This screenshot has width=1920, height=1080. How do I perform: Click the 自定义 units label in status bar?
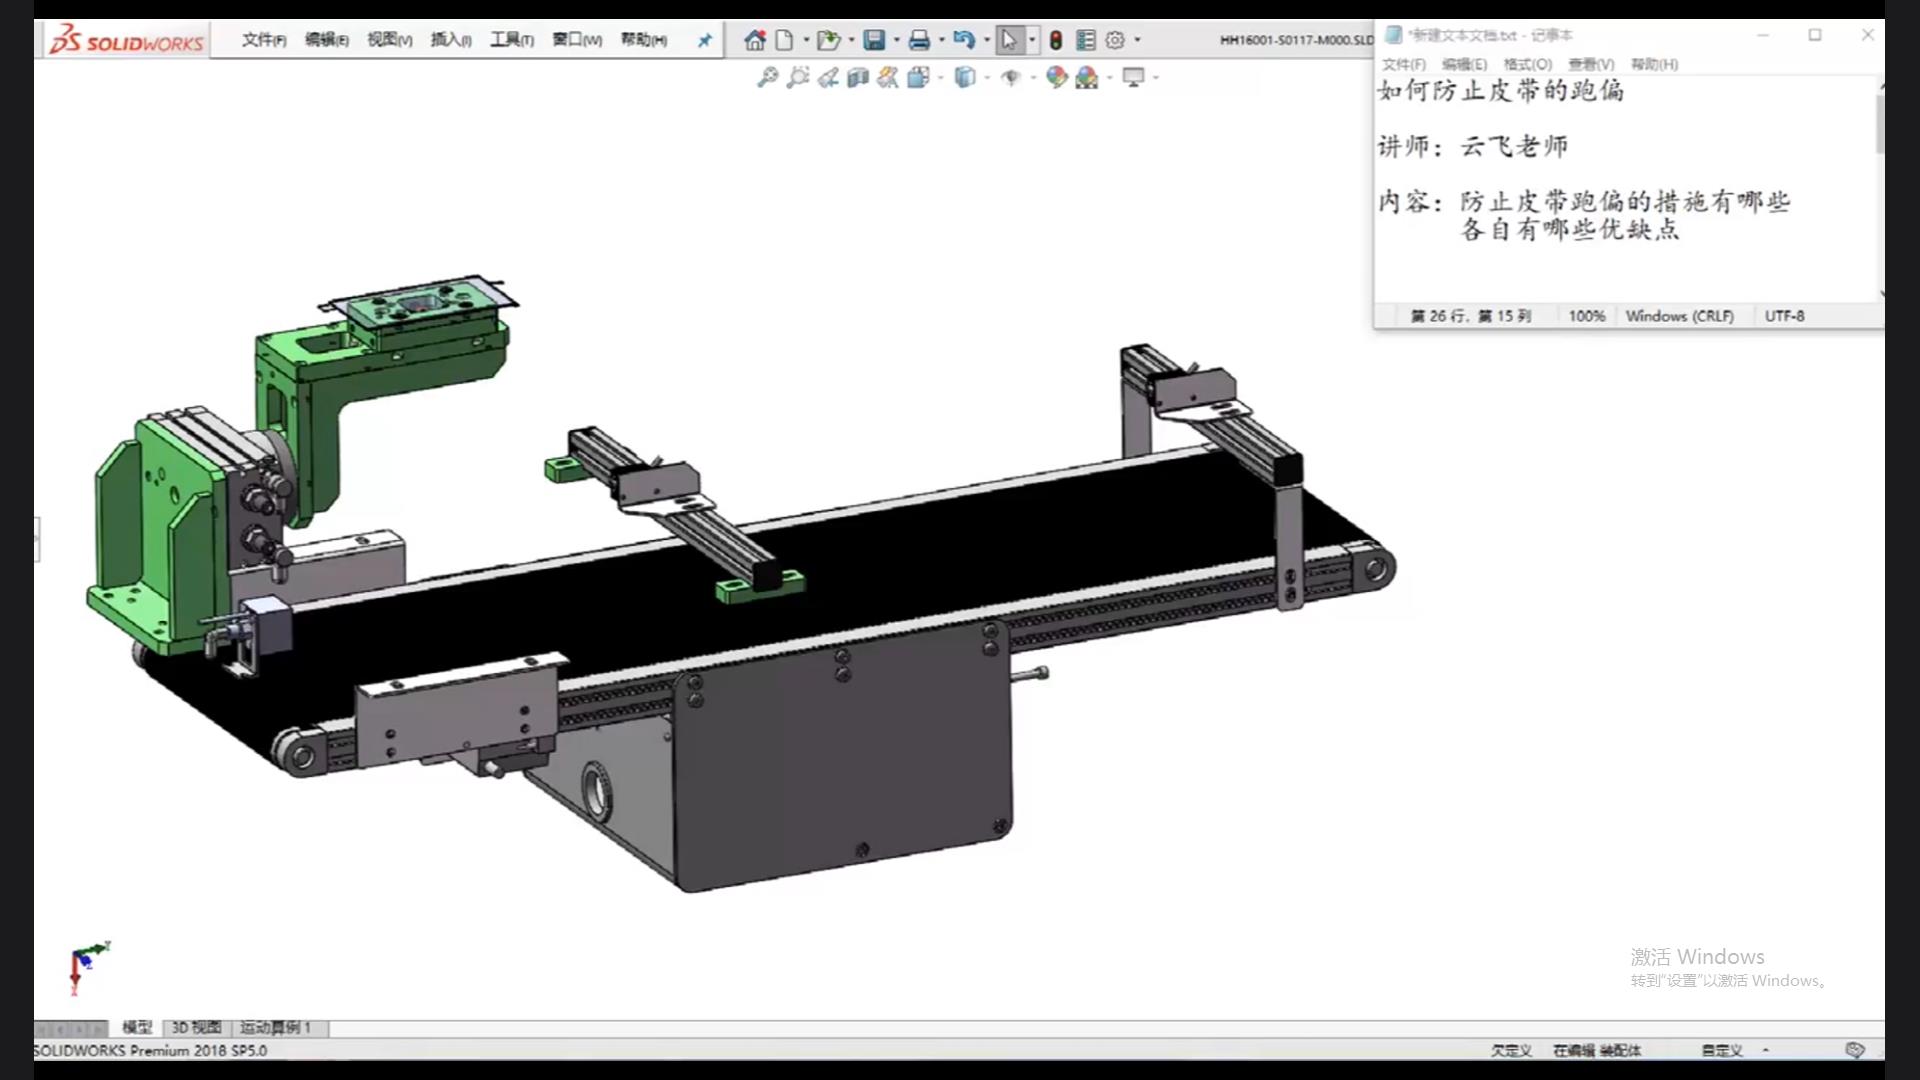(x=1721, y=1051)
